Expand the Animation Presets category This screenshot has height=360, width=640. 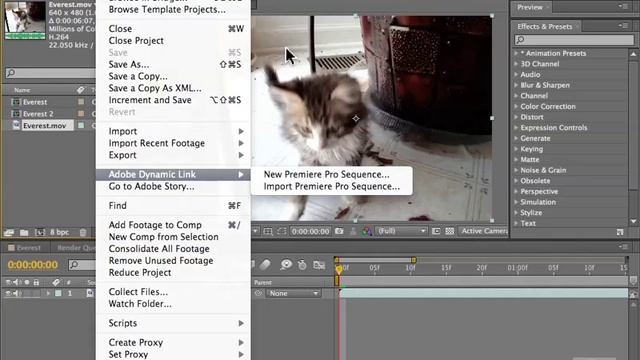pyautogui.click(x=516, y=53)
